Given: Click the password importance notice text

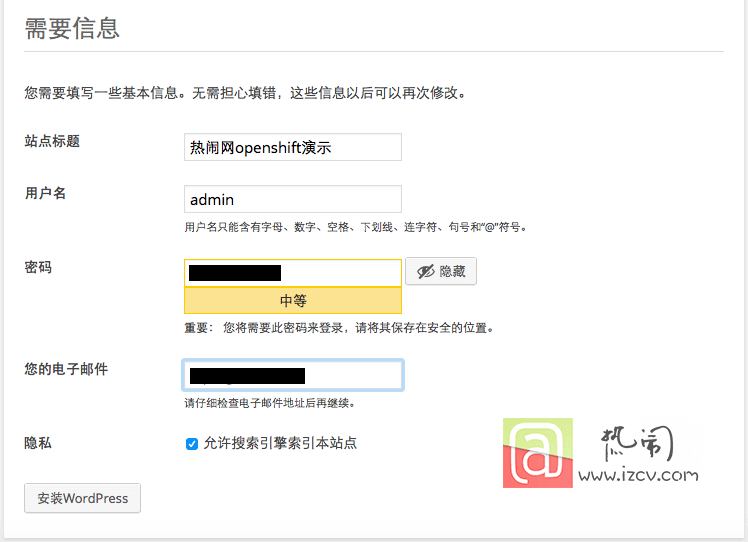Looking at the screenshot, I should (x=339, y=328).
